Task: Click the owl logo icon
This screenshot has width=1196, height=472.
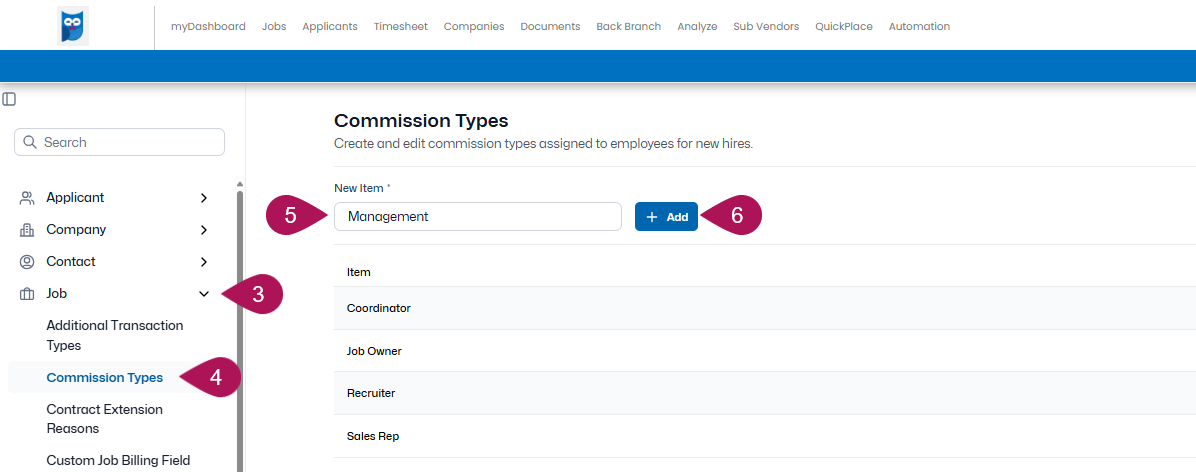Action: [74, 26]
